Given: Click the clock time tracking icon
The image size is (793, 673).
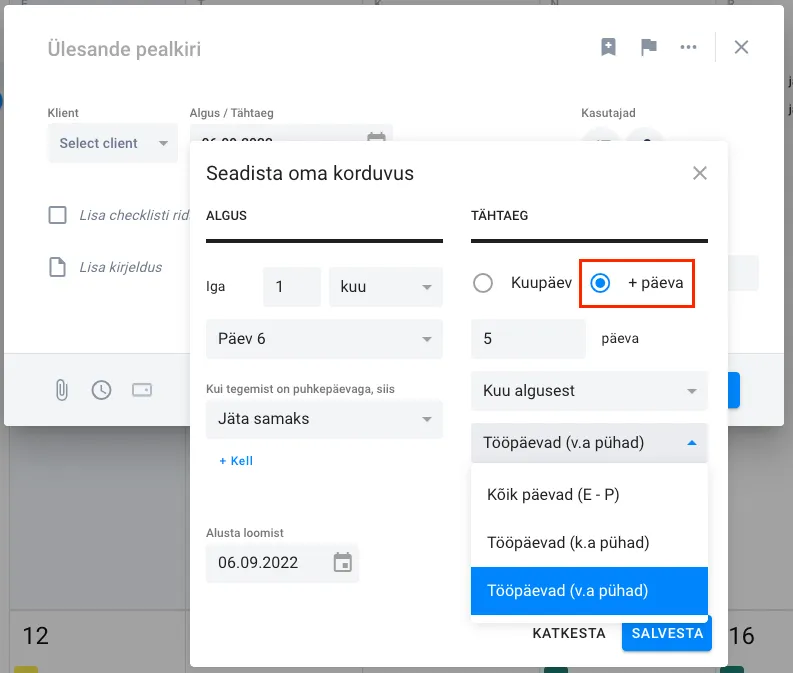Looking at the screenshot, I should pyautogui.click(x=101, y=390).
